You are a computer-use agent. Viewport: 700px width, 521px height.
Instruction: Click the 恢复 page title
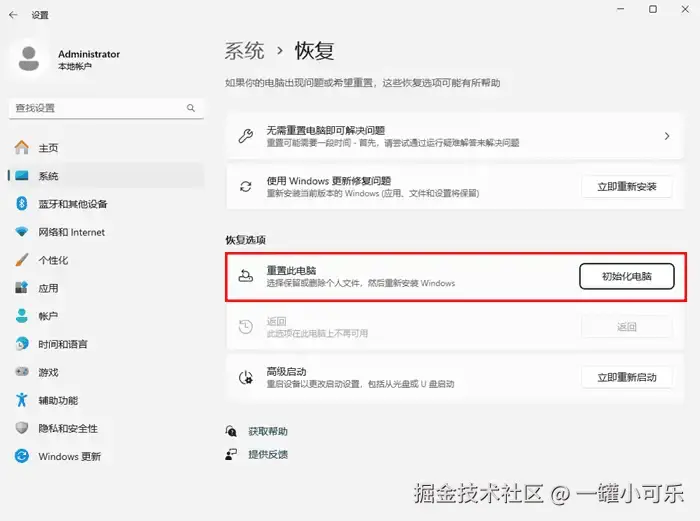(x=314, y=51)
